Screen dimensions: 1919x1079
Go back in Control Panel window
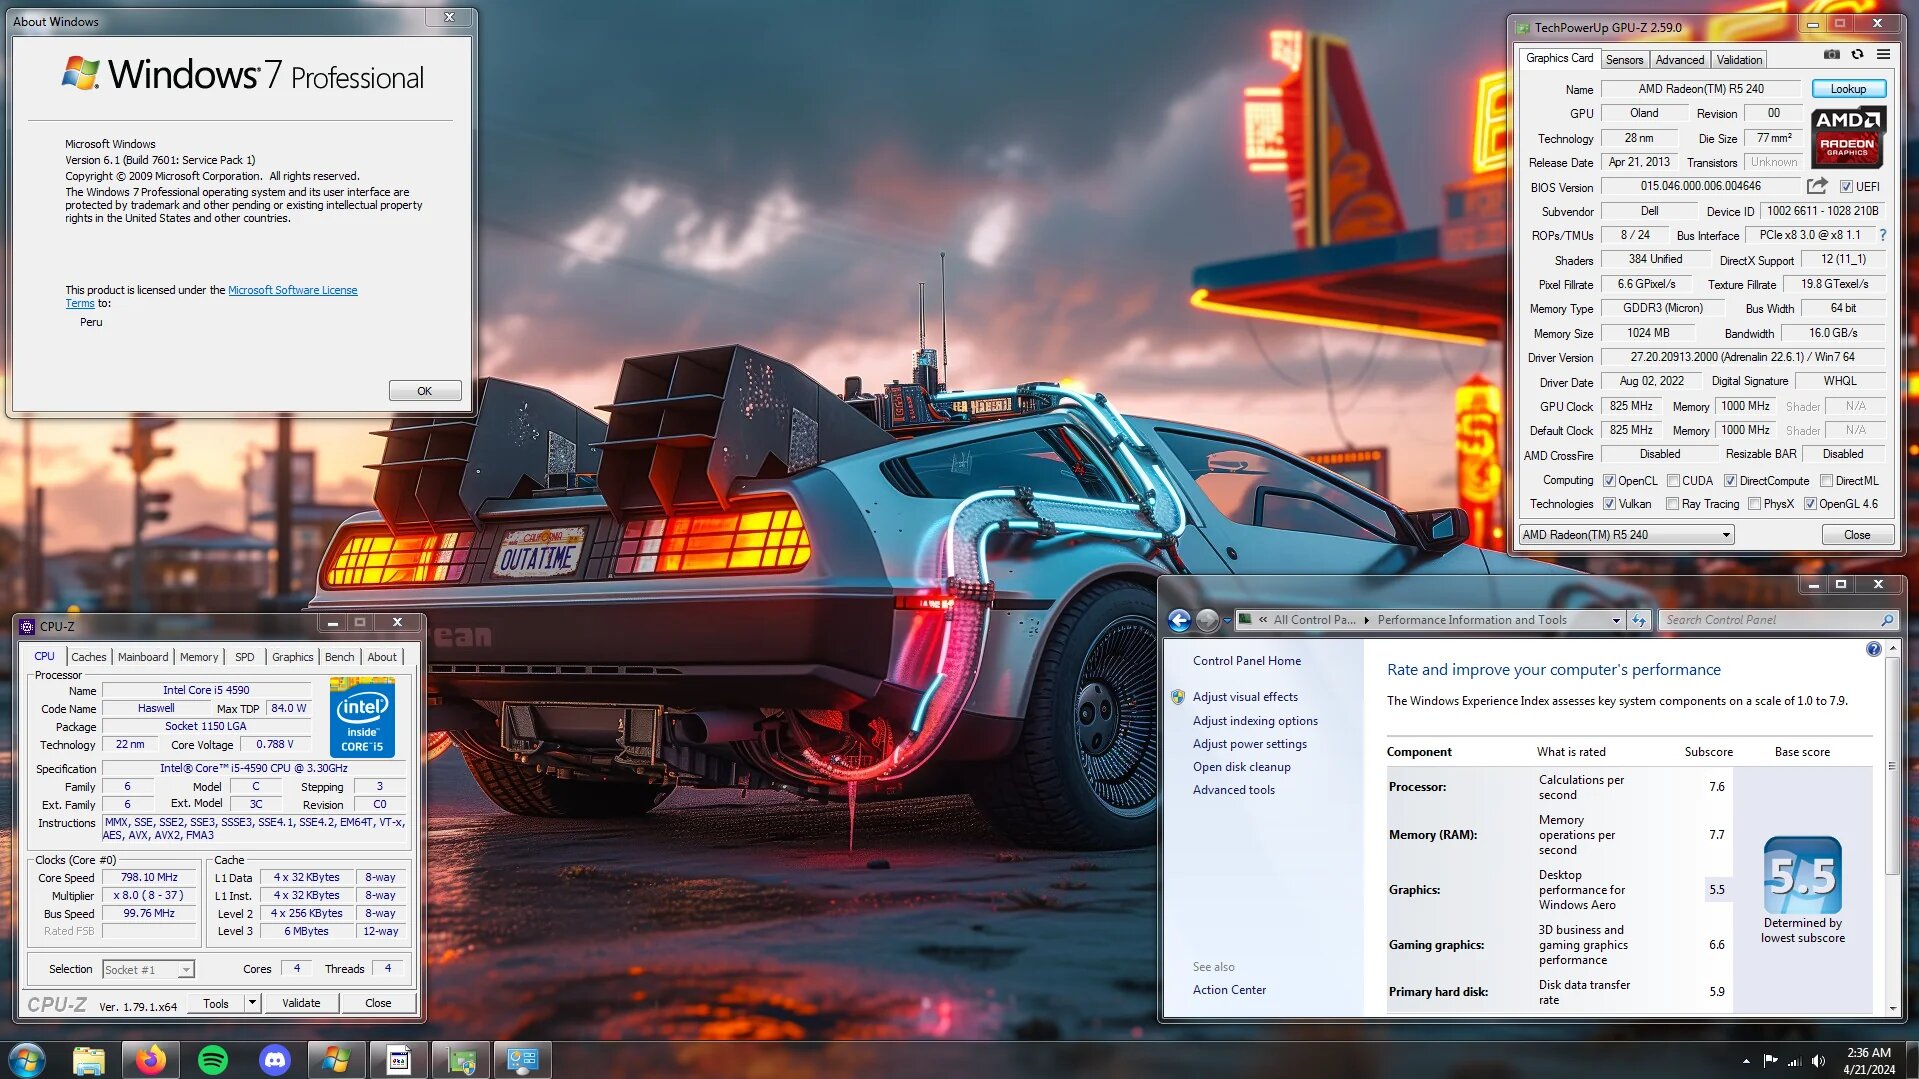pyautogui.click(x=1179, y=620)
